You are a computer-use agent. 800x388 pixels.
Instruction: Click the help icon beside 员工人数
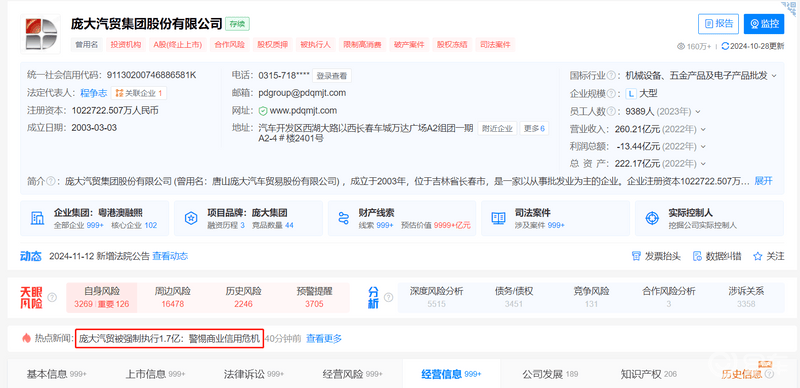tap(611, 111)
